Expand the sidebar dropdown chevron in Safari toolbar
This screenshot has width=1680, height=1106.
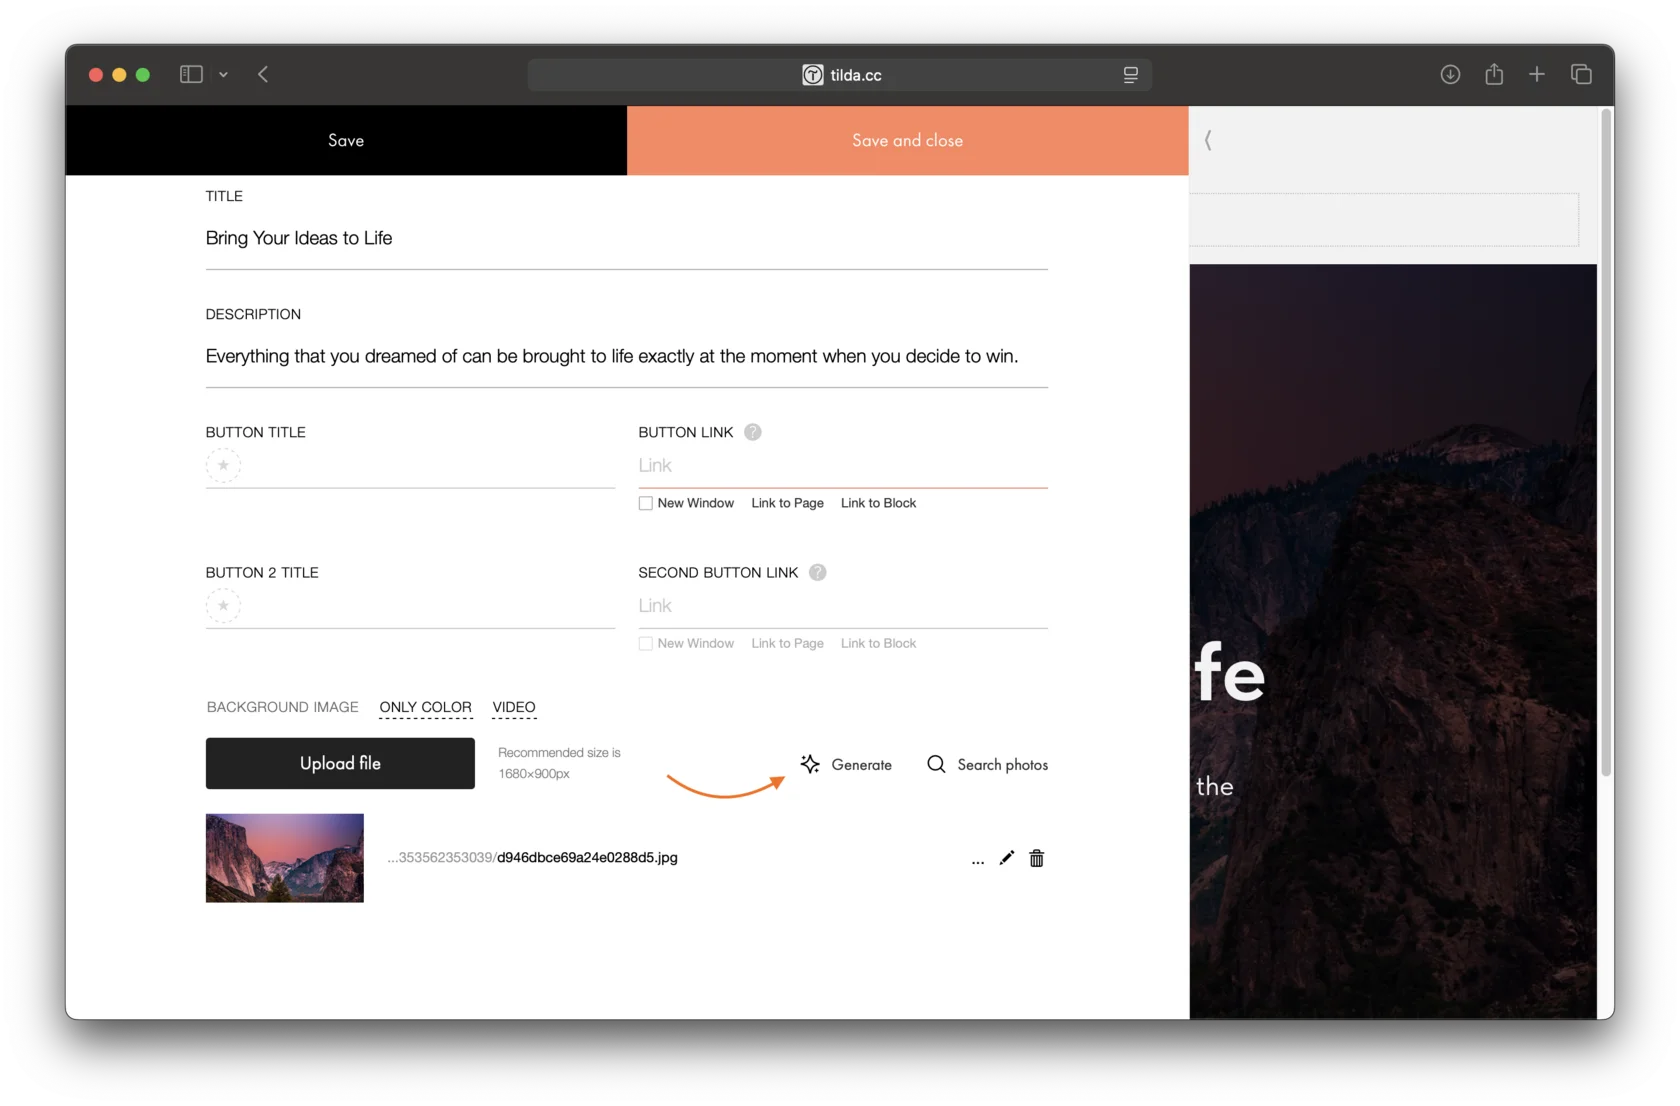(x=223, y=74)
